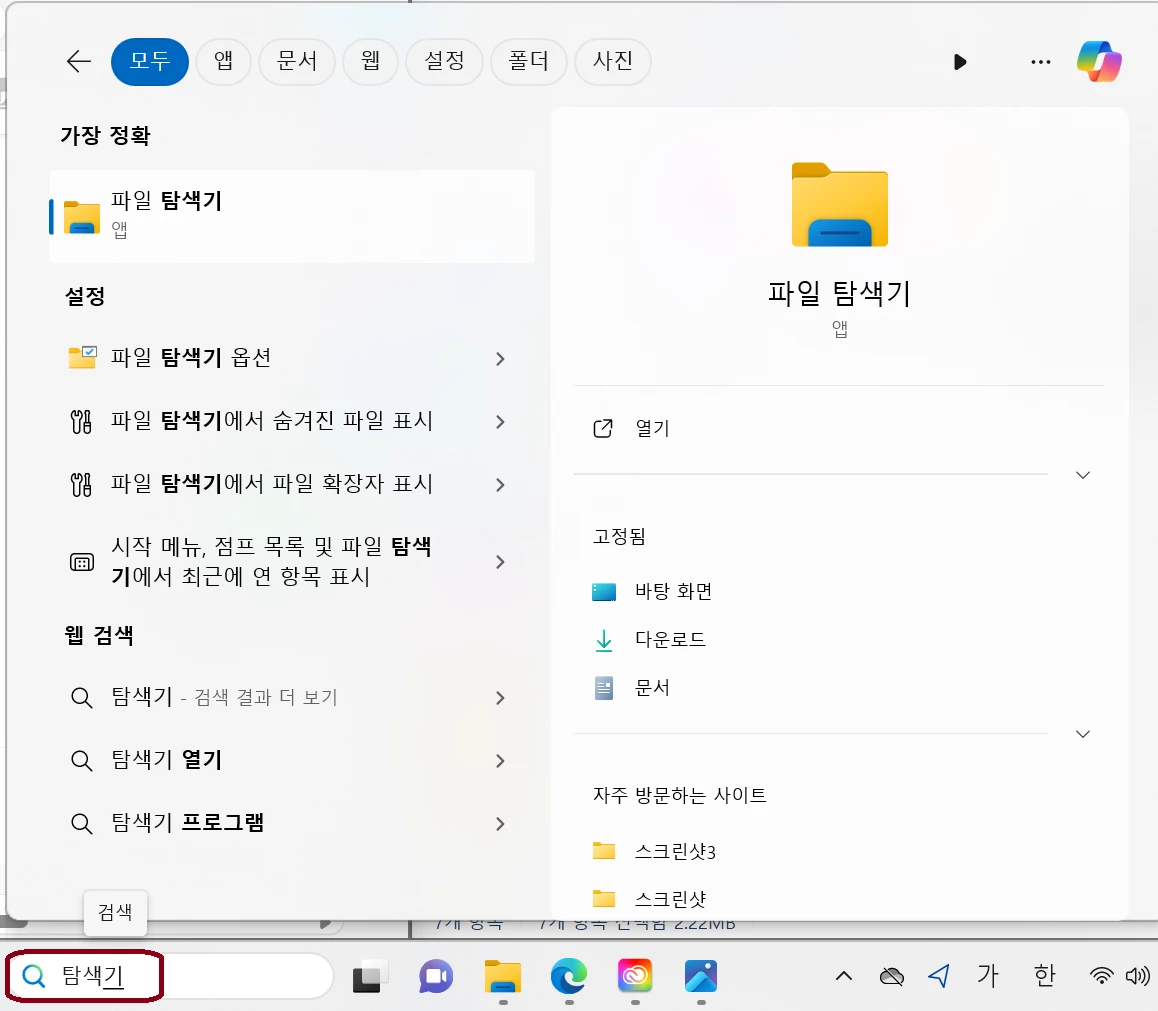This screenshot has width=1158, height=1011.
Task: Open the 스크린샷3 folder
Action: pyautogui.click(x=676, y=851)
